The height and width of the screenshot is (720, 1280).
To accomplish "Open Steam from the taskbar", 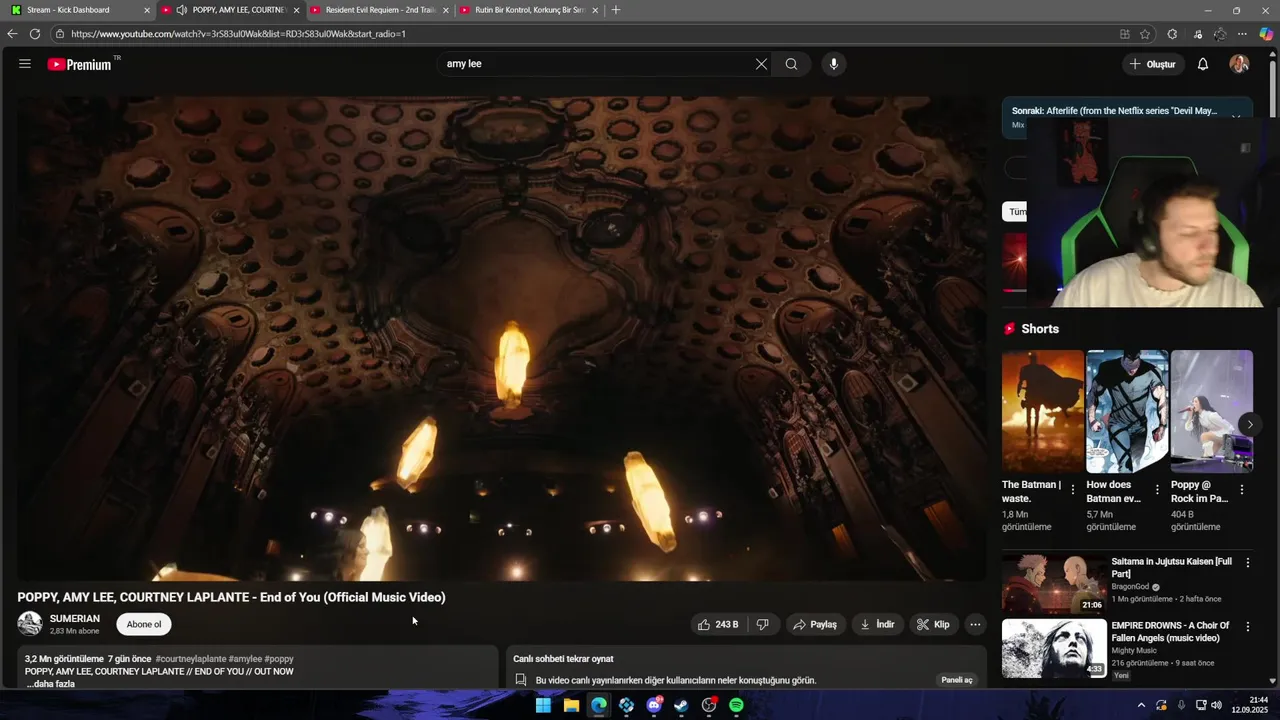I will click(x=681, y=705).
